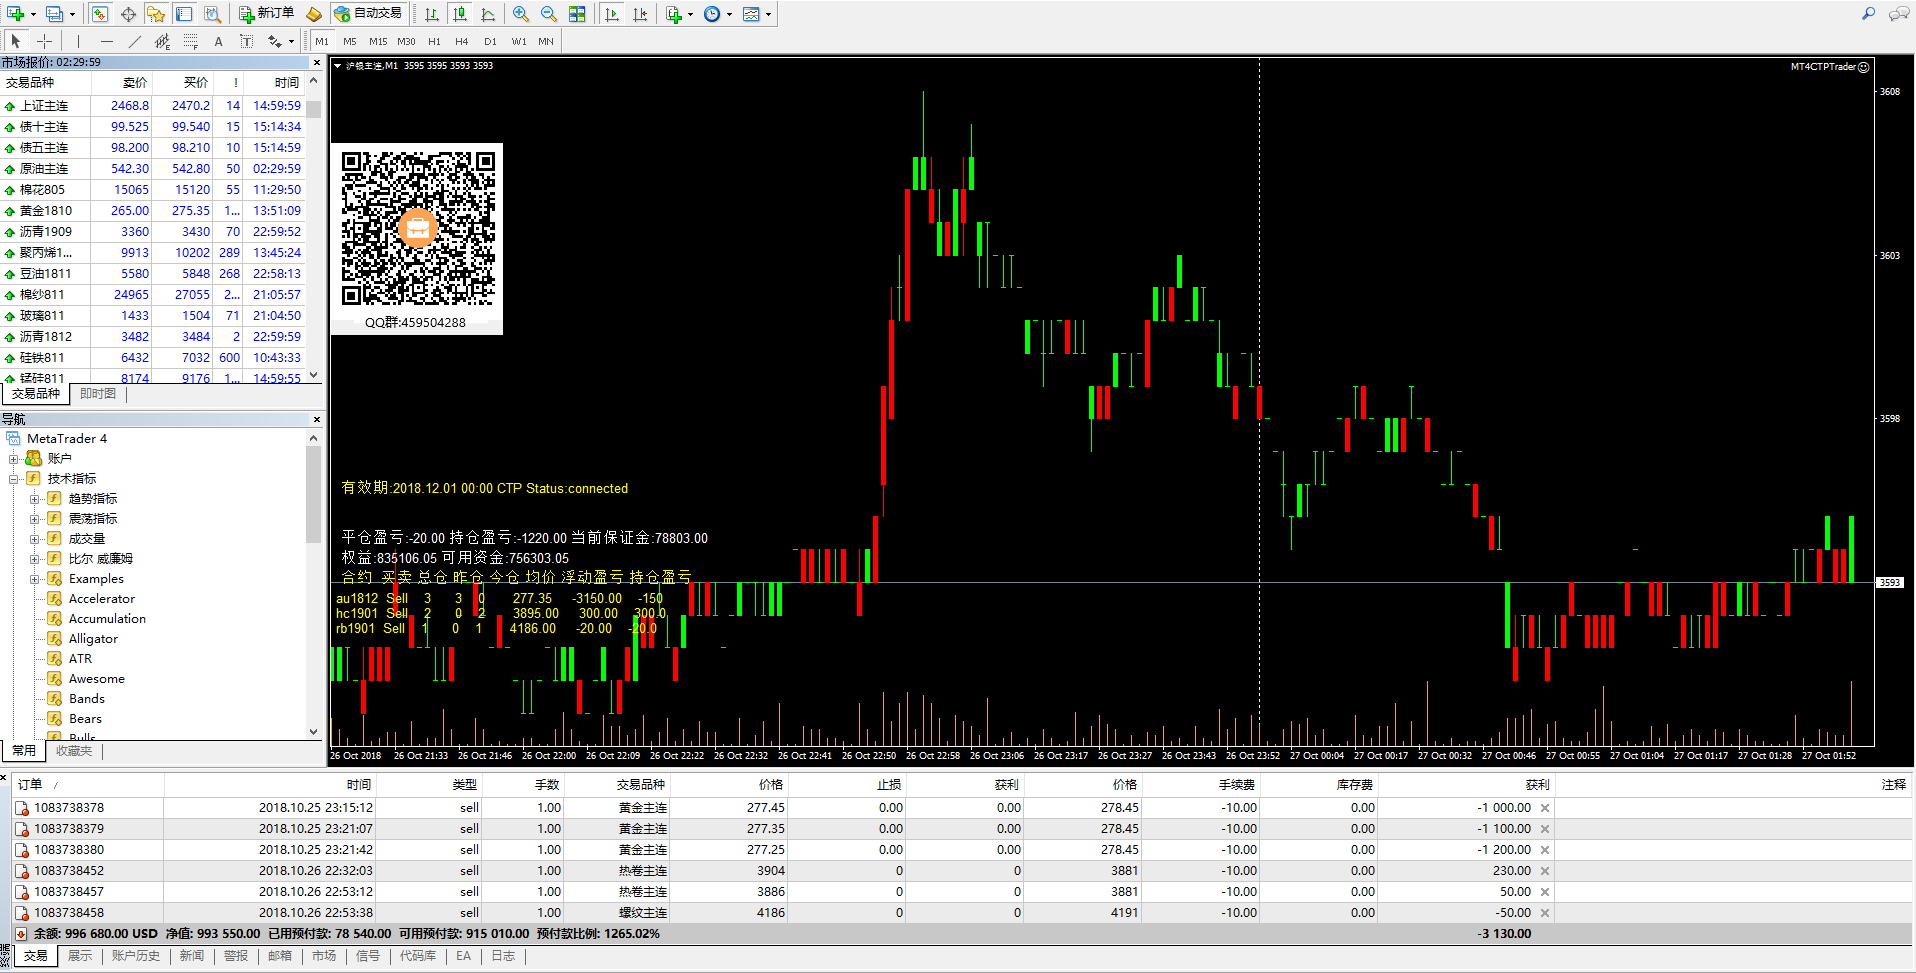Switch chart timeframe to MN

(546, 41)
